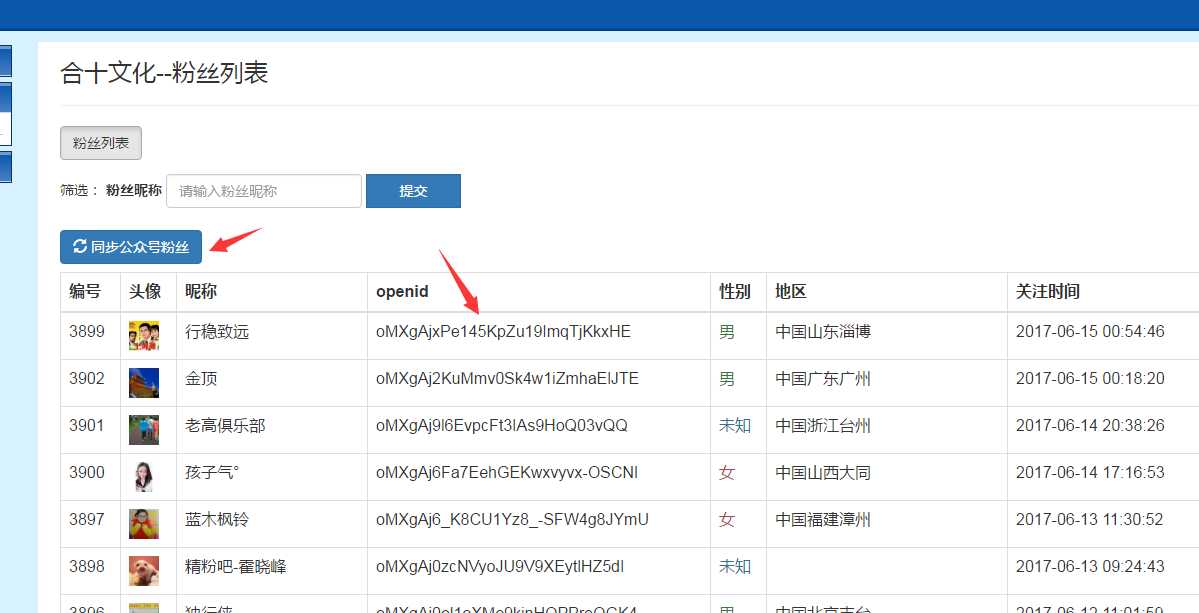Click ID number 3900
Screen dimensions: 1199x613
87,472
